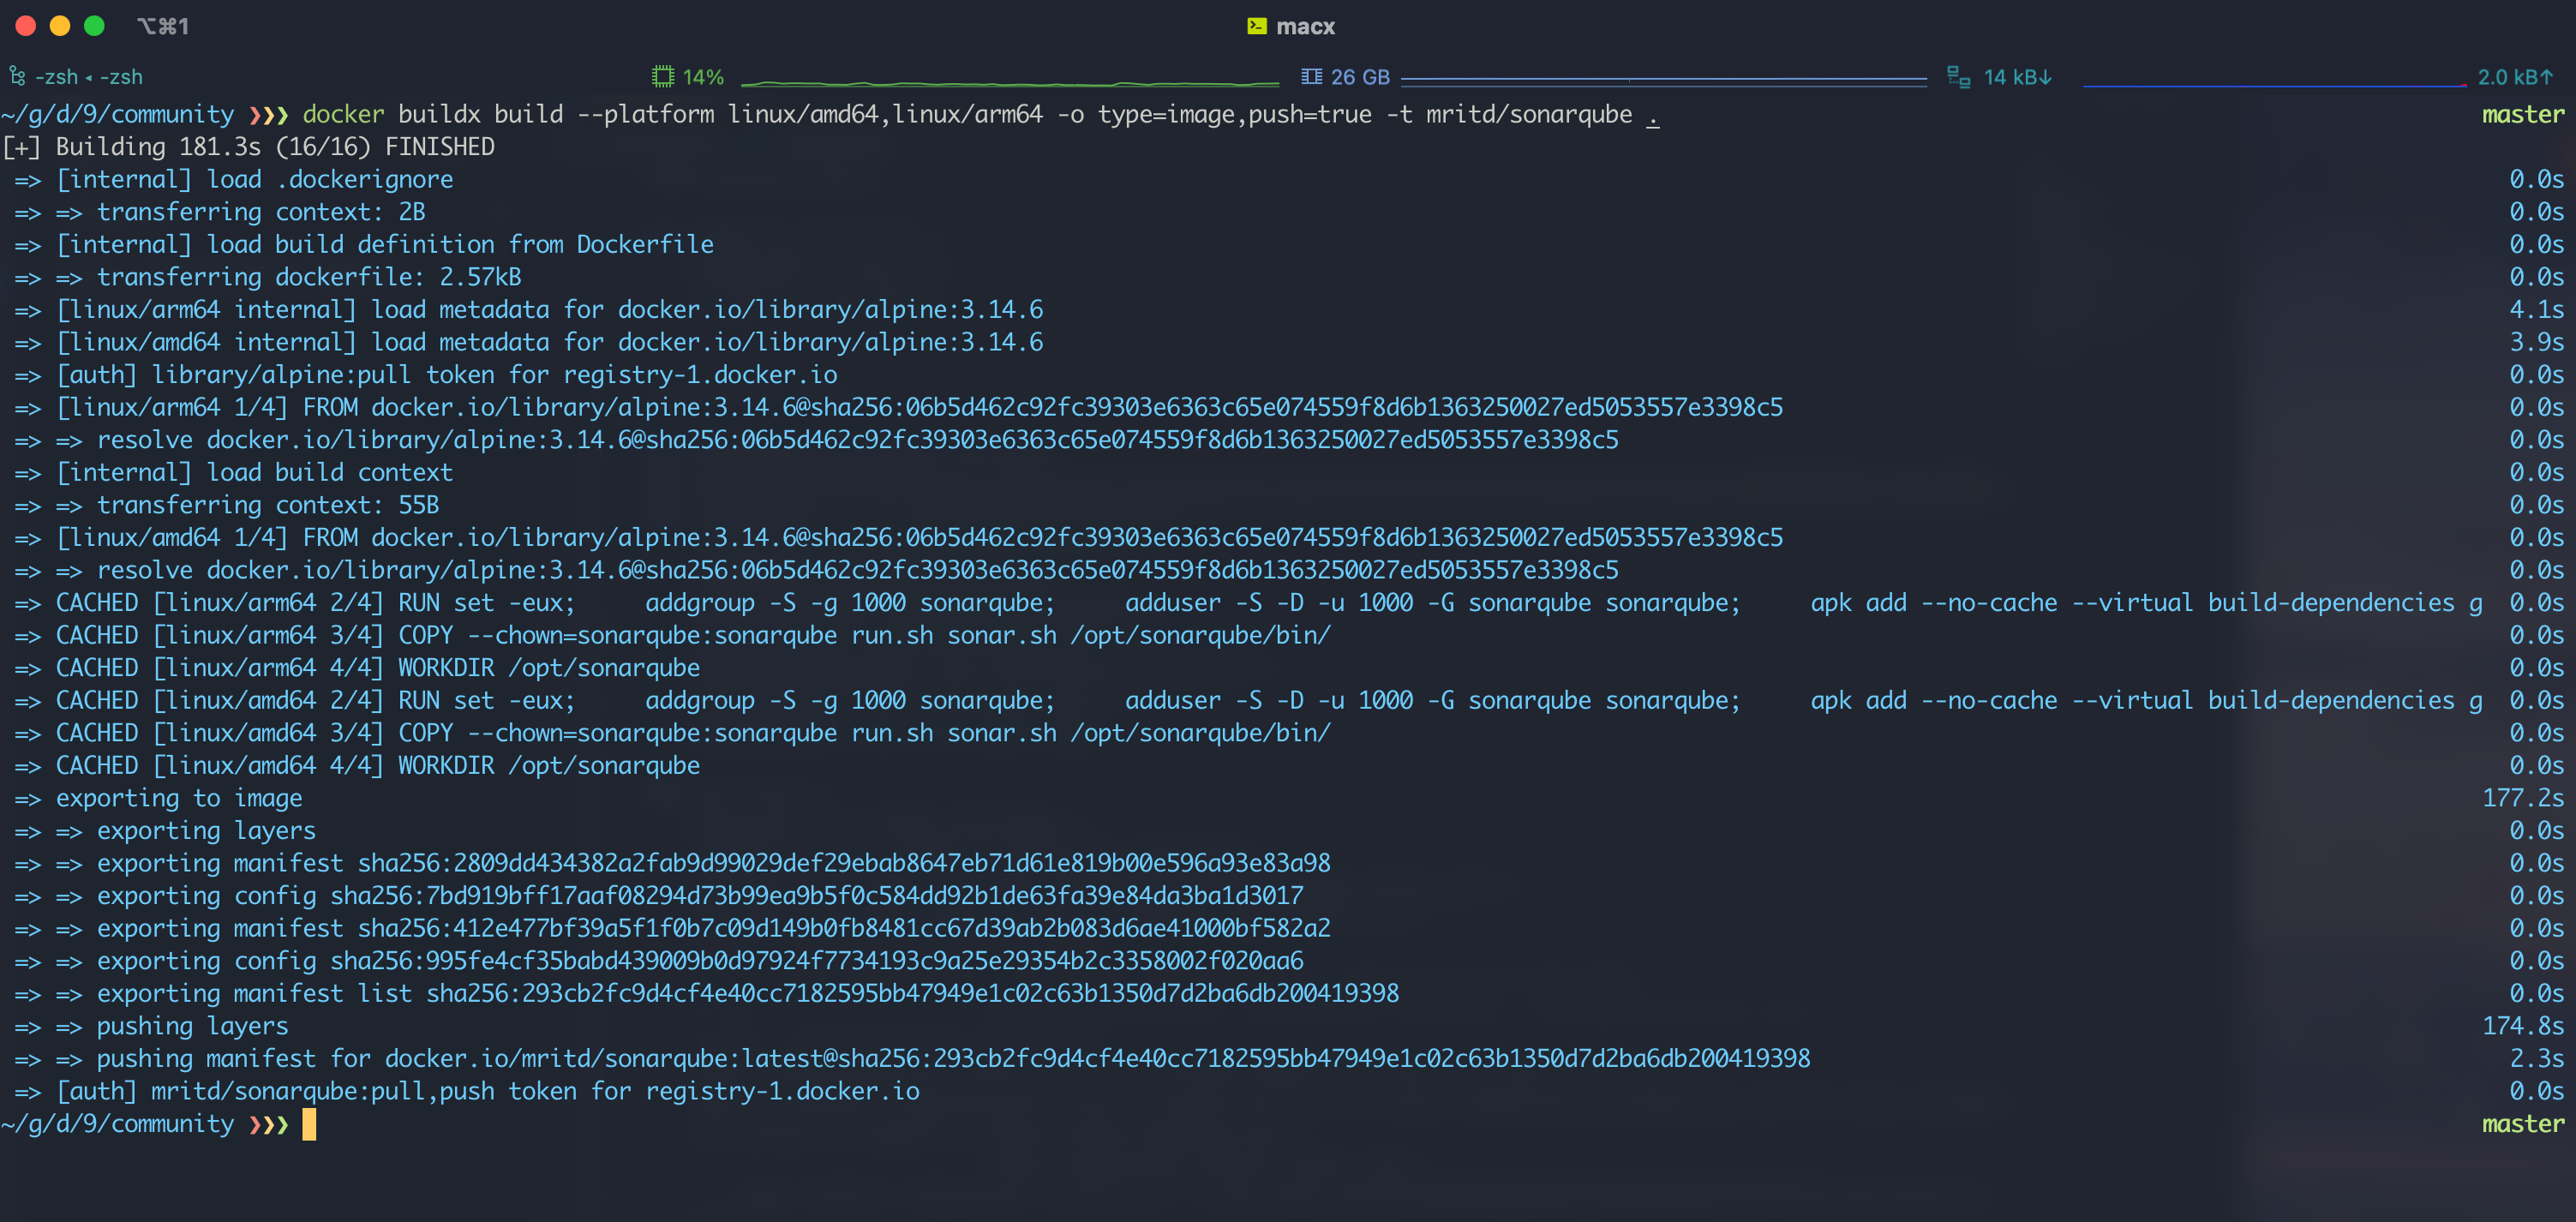This screenshot has height=1222, width=2576.
Task: Click the master branch label on bottom prompt
Action: pyautogui.click(x=2522, y=1124)
